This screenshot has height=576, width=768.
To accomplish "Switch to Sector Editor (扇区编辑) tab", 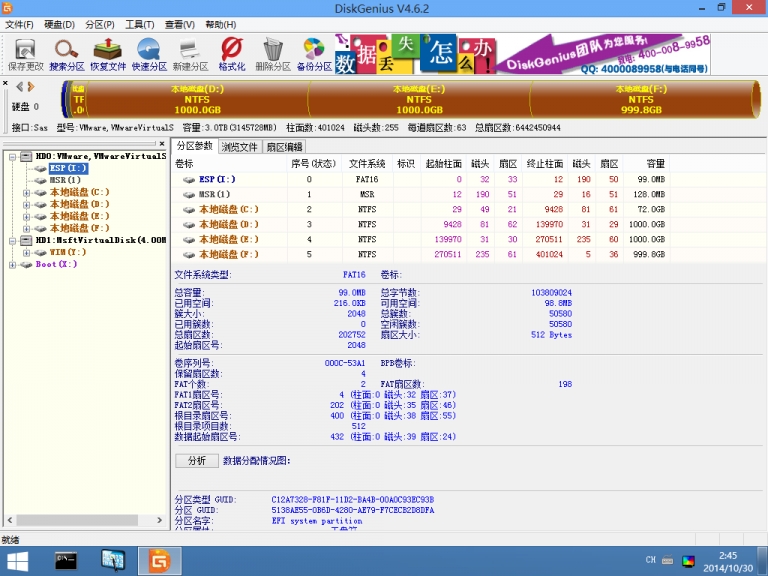I will tap(285, 147).
